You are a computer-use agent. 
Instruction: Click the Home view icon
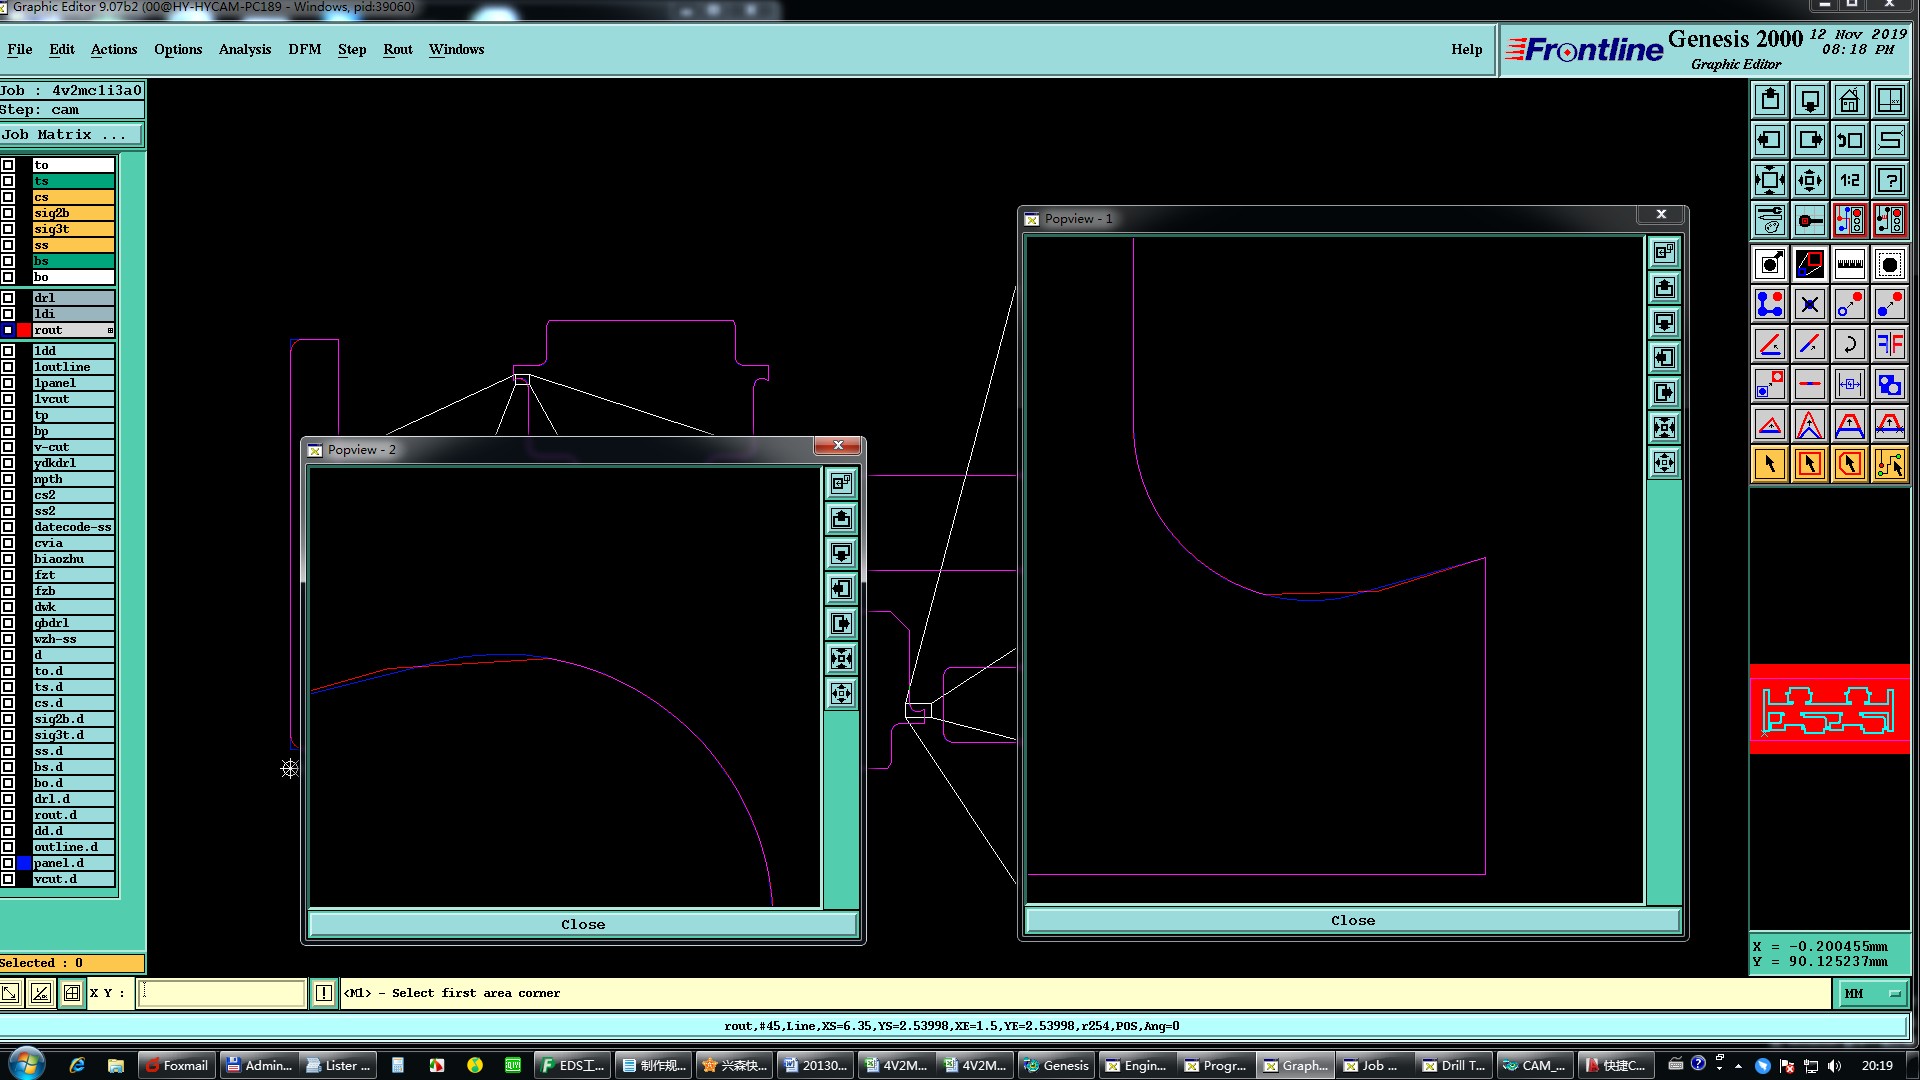point(1849,101)
